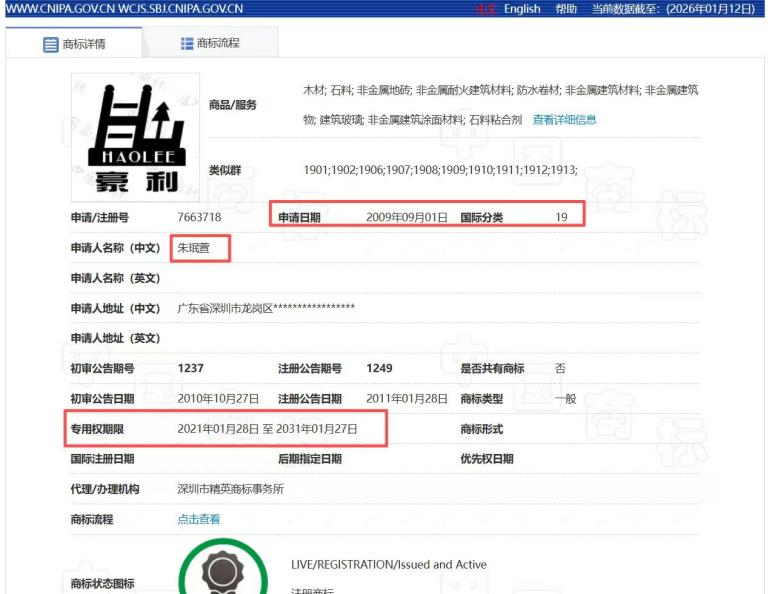Click the 商标详情 tab document icon

tap(51, 44)
